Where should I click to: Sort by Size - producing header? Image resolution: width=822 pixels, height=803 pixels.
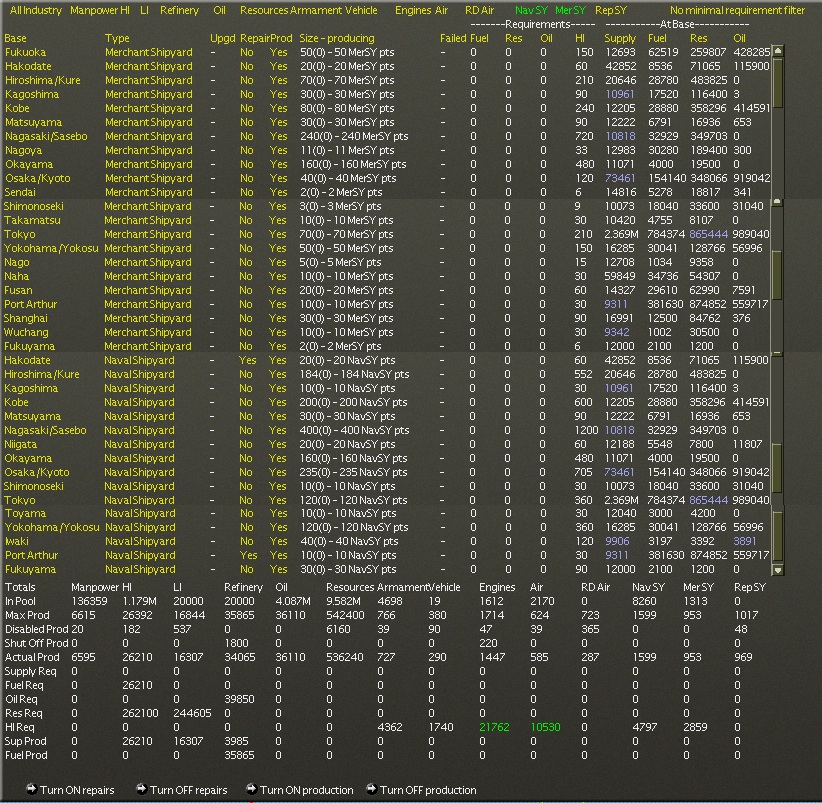[x=337, y=38]
